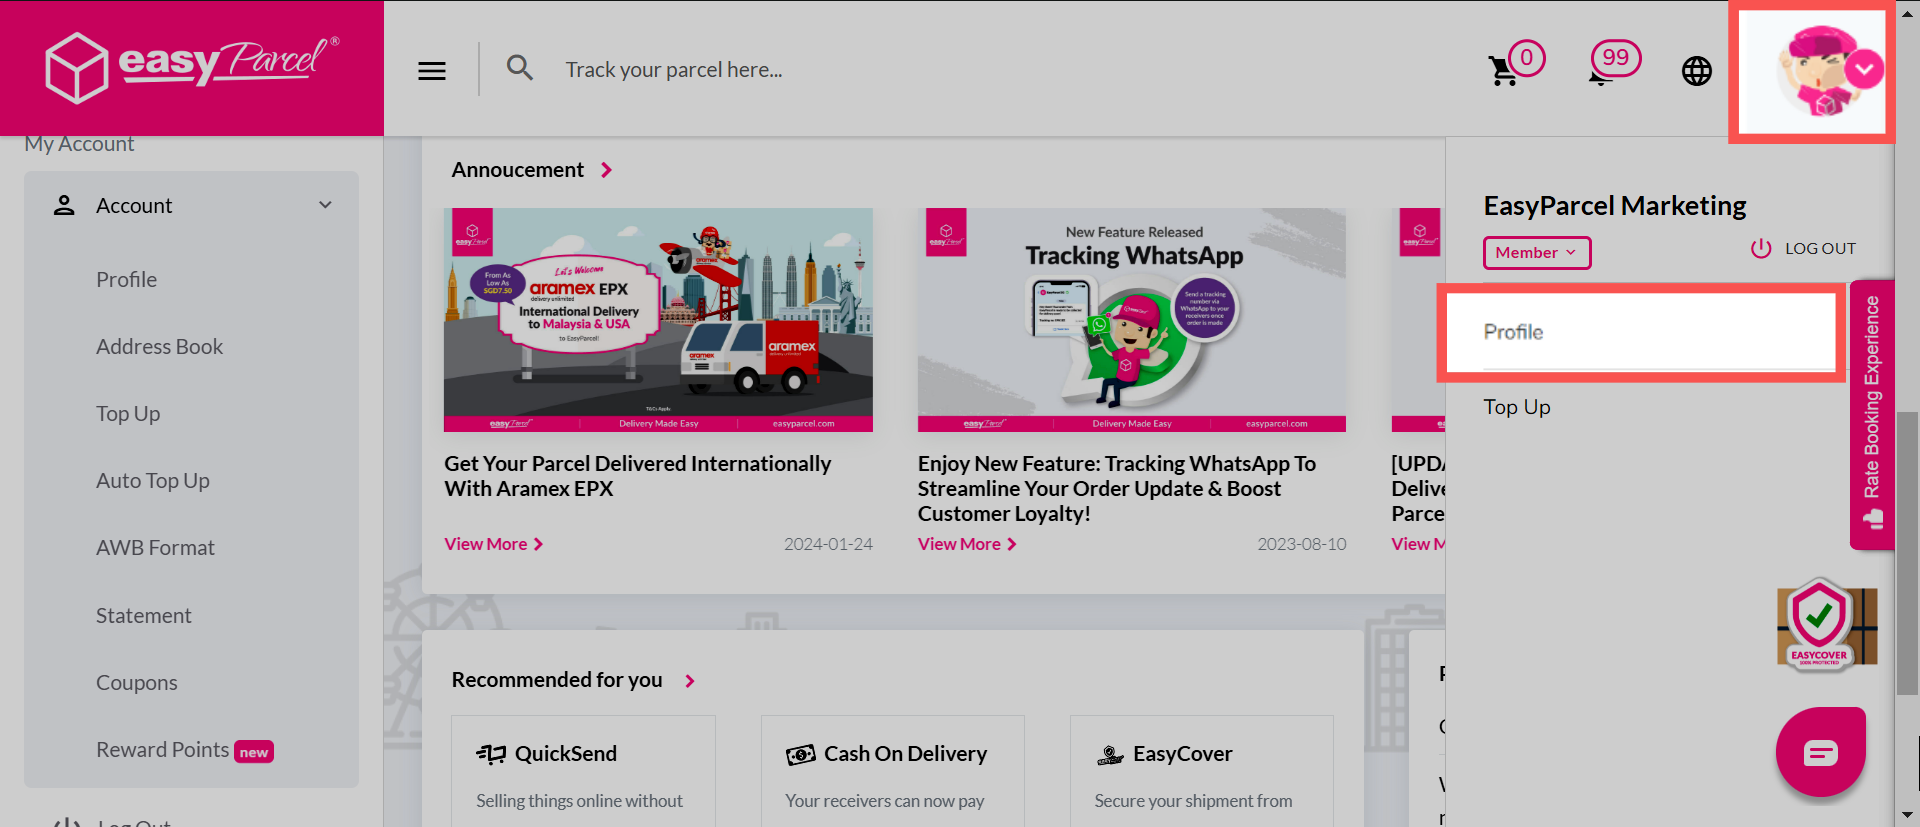Click the 2024-01-24 article date
Viewport: 1920px width, 827px height.
pos(828,544)
